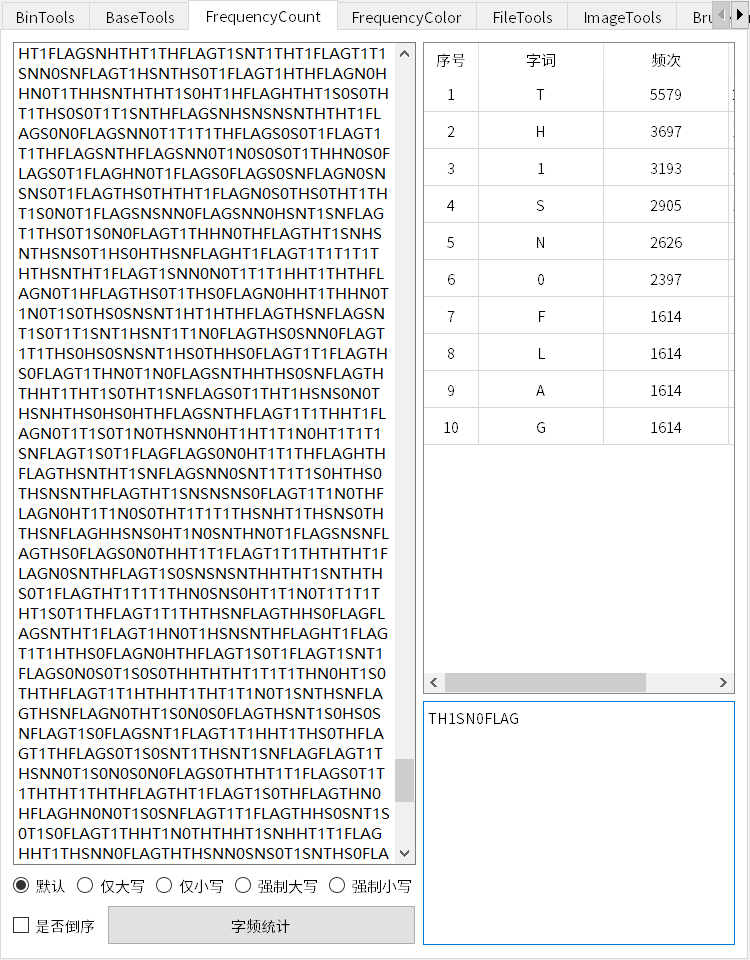Select the cell with character F
750x960 pixels.
coord(541,316)
